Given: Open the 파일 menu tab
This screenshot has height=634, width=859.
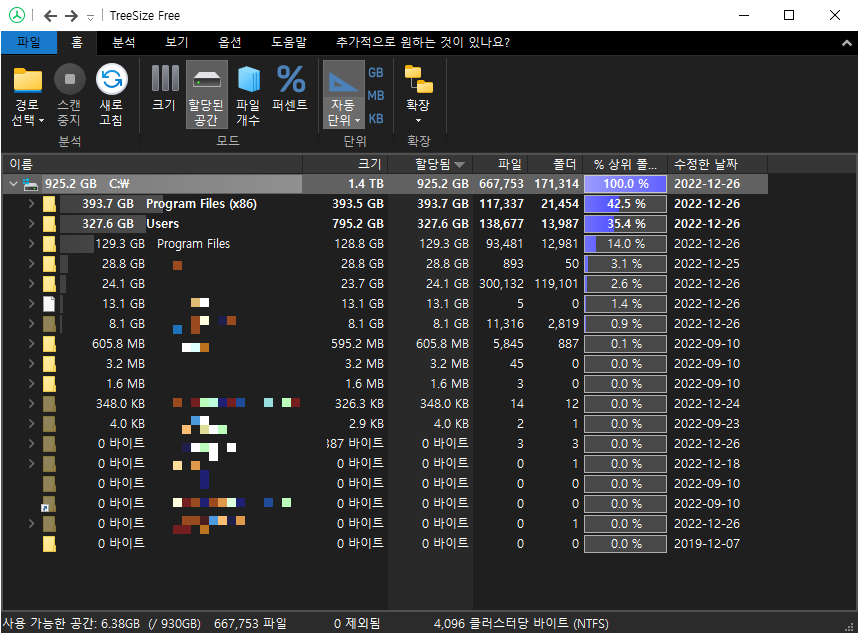Looking at the screenshot, I should click(x=28, y=42).
